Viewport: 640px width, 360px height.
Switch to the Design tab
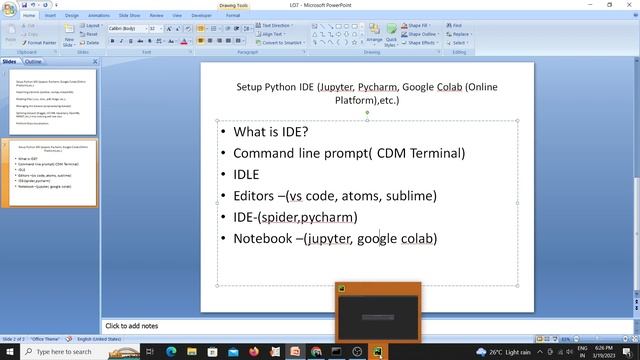pos(71,16)
